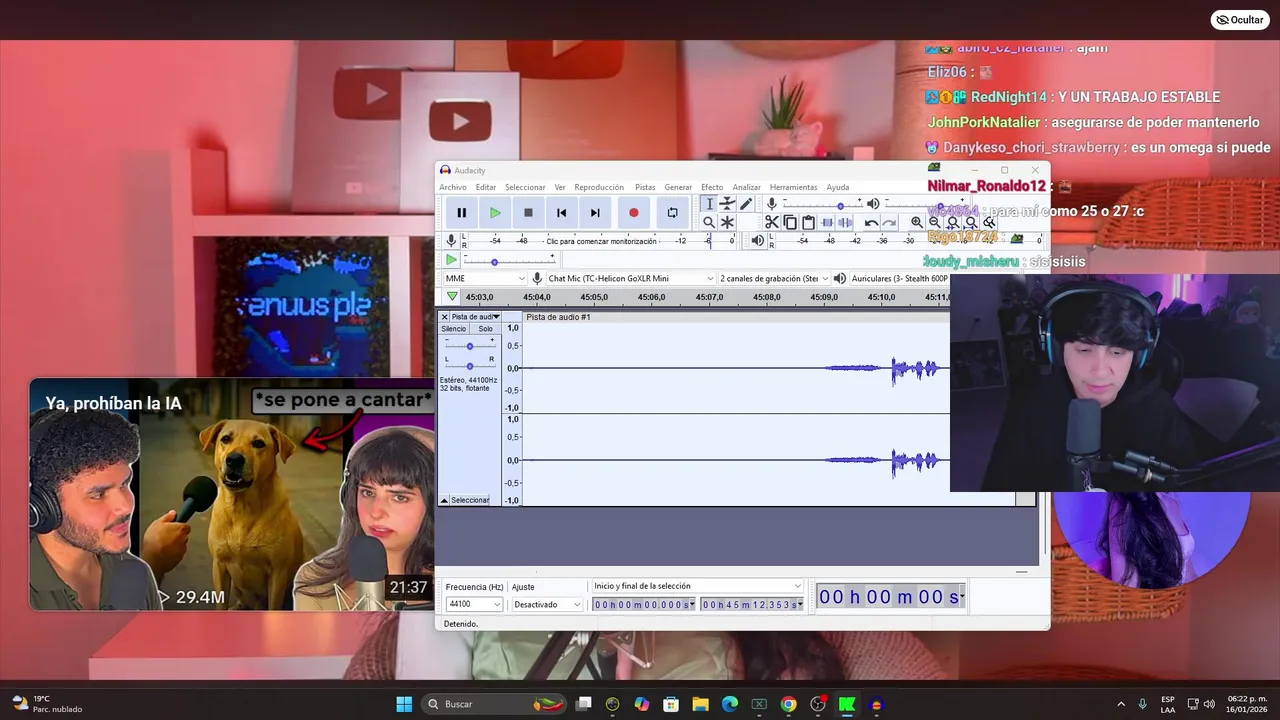Zoom out of the waveform
Image resolution: width=1280 pixels, height=720 pixels.
click(x=934, y=222)
